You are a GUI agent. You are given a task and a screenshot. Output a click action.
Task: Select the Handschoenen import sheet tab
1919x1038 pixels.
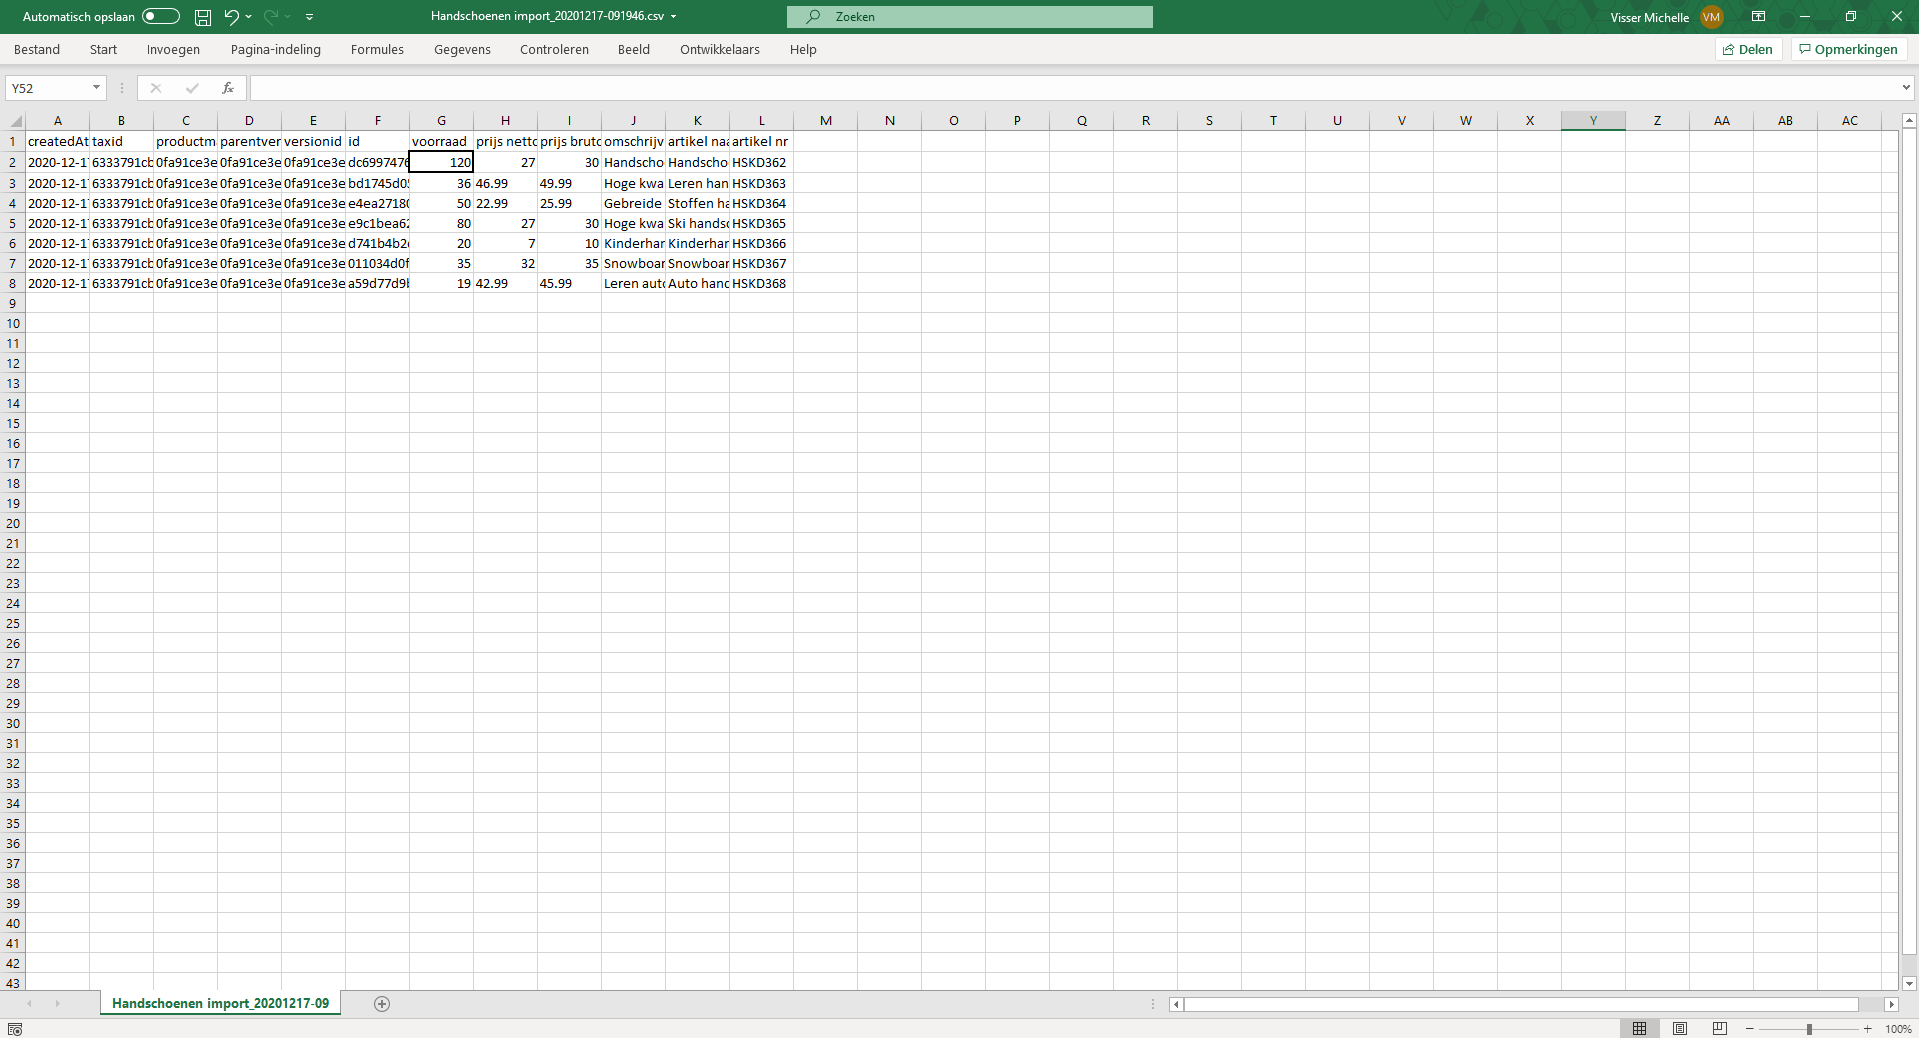pos(220,1004)
